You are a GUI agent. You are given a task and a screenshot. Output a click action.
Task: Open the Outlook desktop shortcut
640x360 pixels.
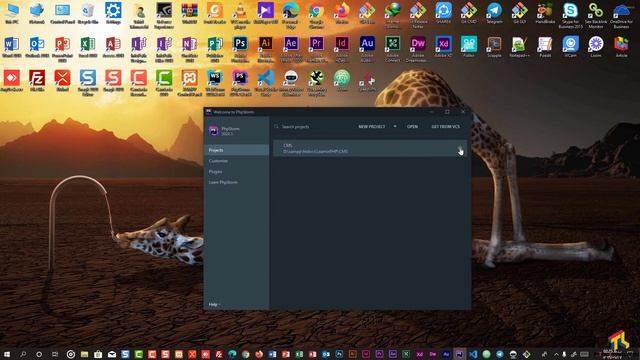[37, 47]
